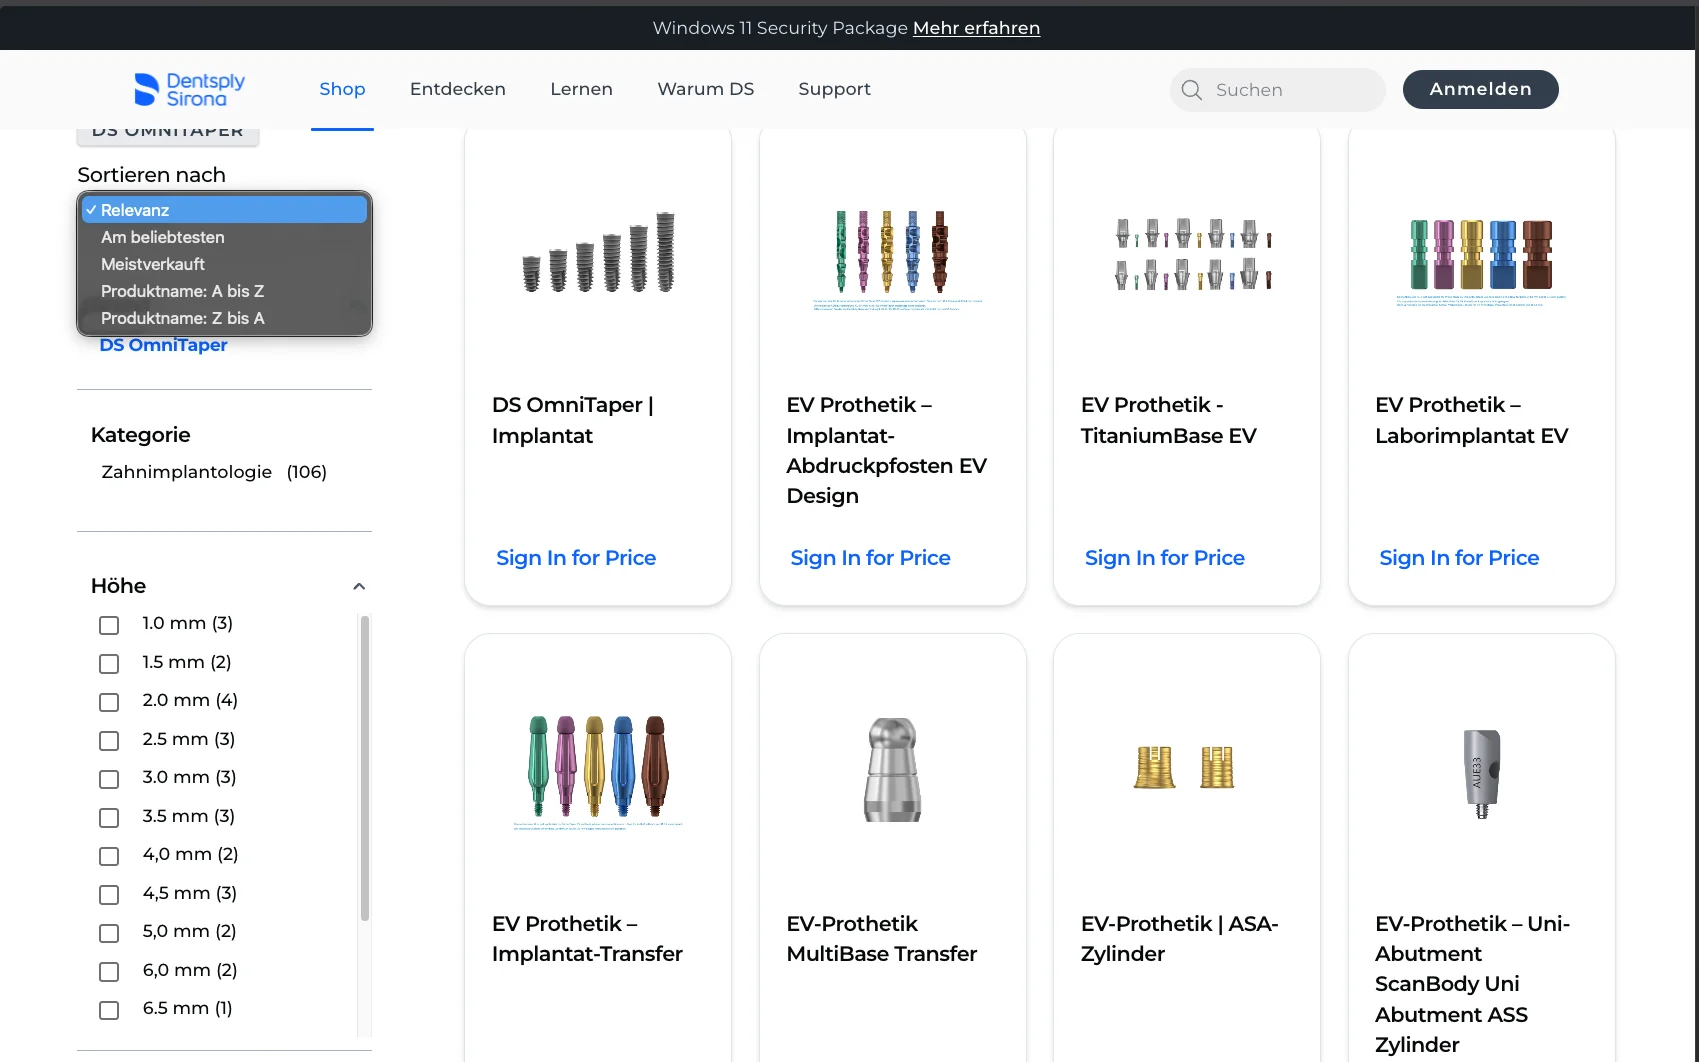
Task: Open the Lernen menu
Action: coord(581,89)
